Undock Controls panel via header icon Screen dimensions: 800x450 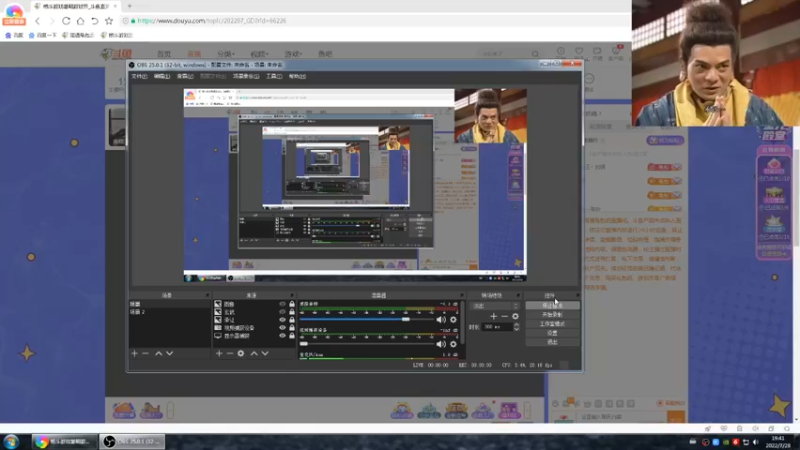click(x=578, y=295)
